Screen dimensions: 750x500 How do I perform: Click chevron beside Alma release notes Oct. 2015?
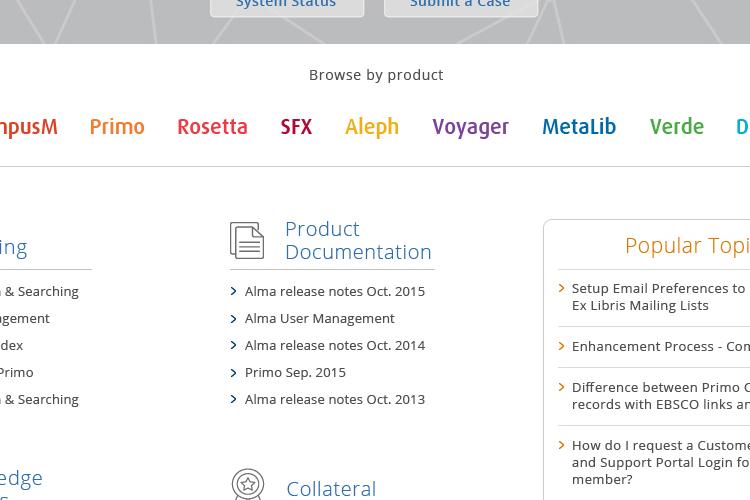pos(233,291)
